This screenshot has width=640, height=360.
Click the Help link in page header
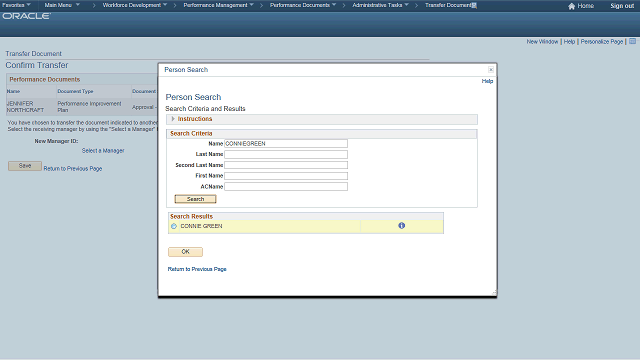tap(569, 42)
